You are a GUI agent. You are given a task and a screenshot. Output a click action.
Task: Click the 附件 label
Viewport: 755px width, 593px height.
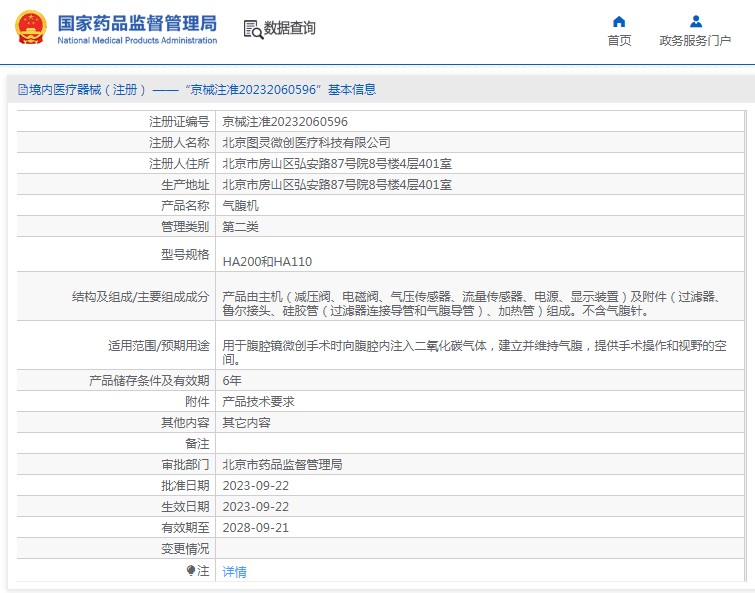coord(197,401)
